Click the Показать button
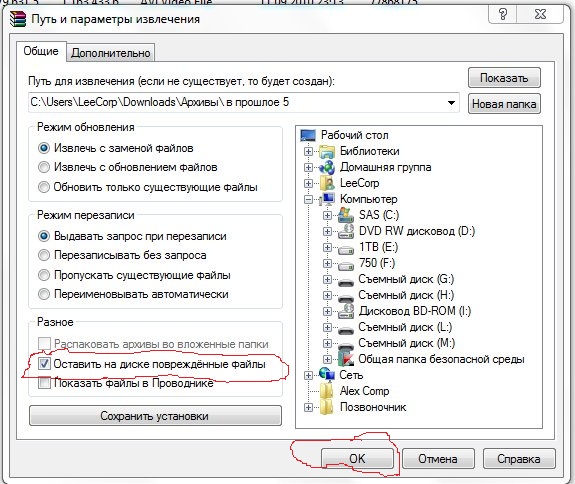 click(504, 78)
